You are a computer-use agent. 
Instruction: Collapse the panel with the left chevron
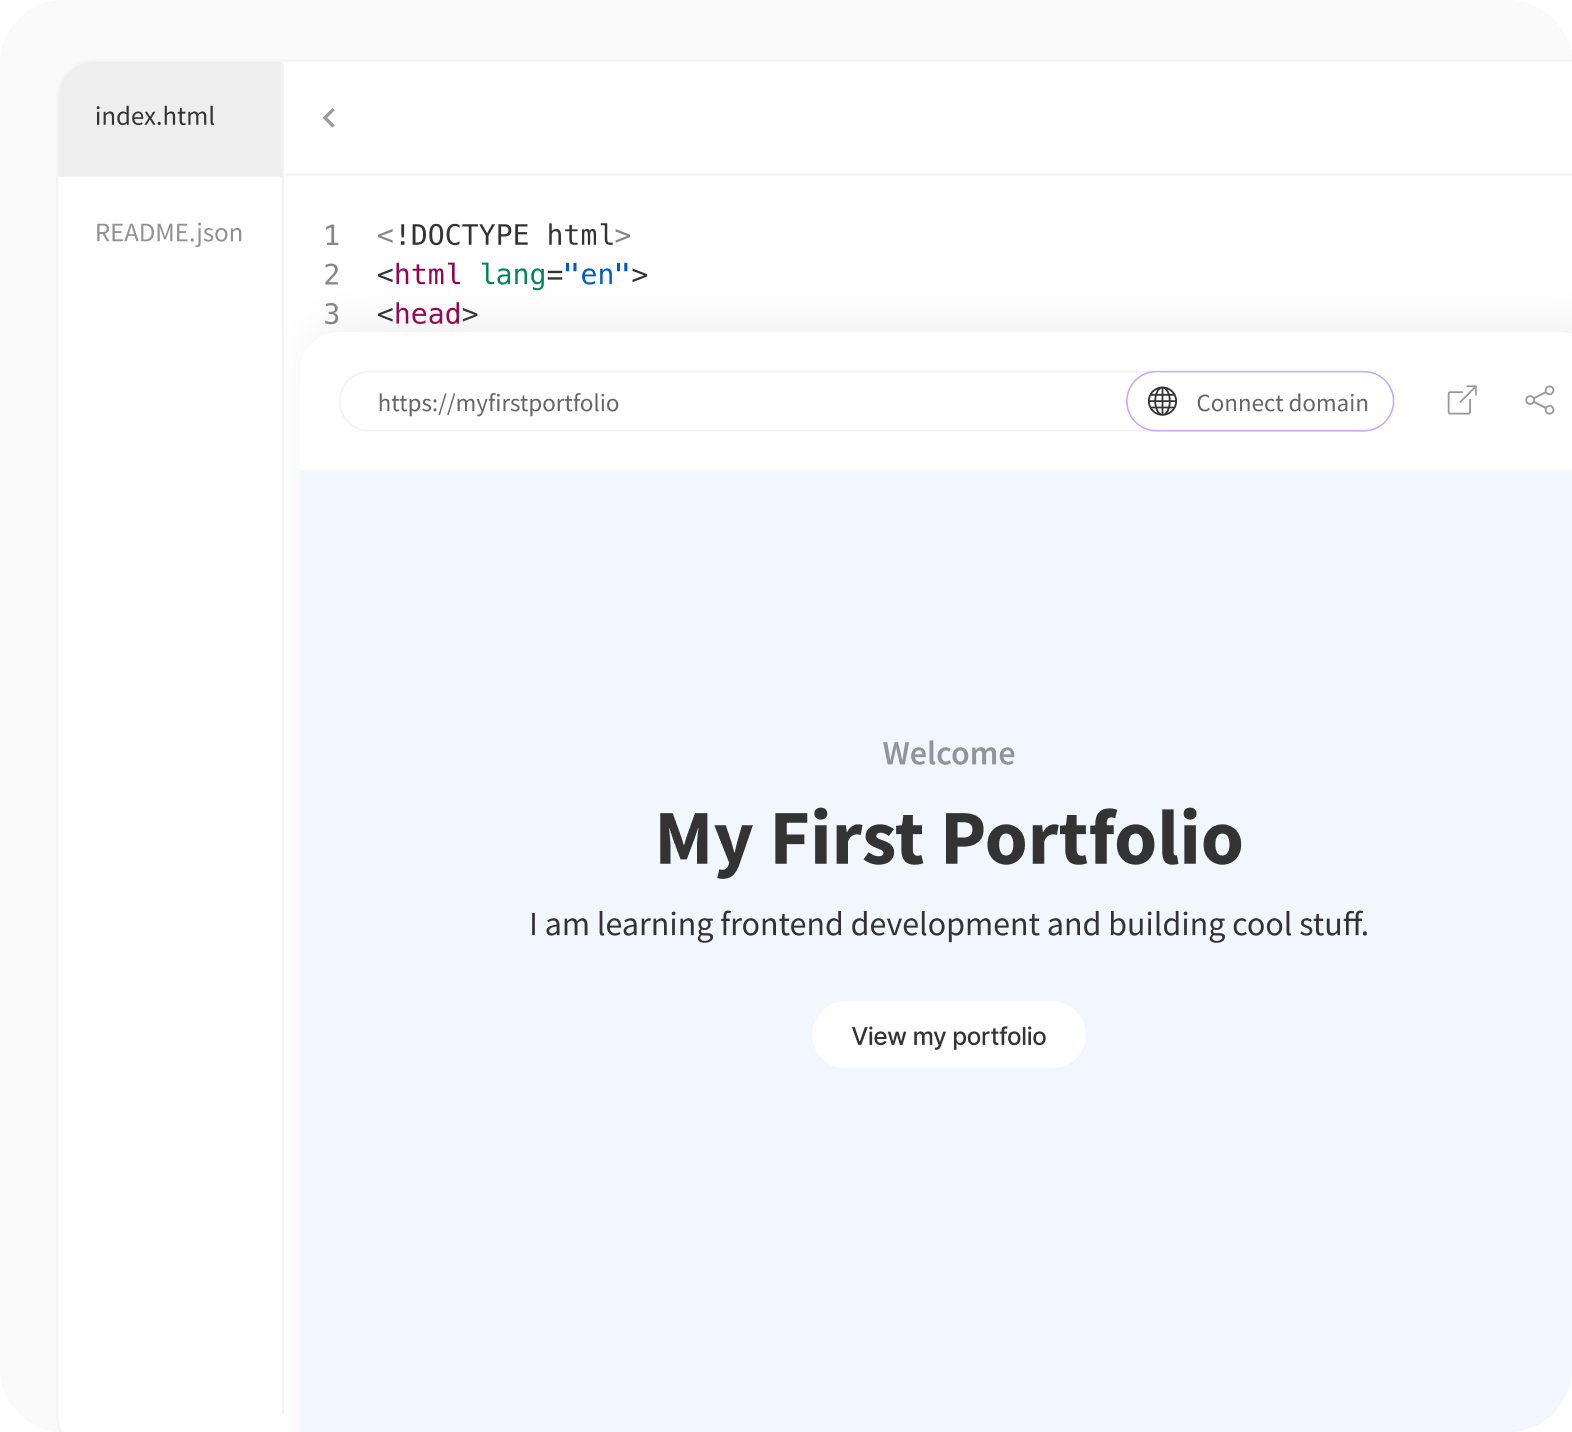[x=329, y=118]
